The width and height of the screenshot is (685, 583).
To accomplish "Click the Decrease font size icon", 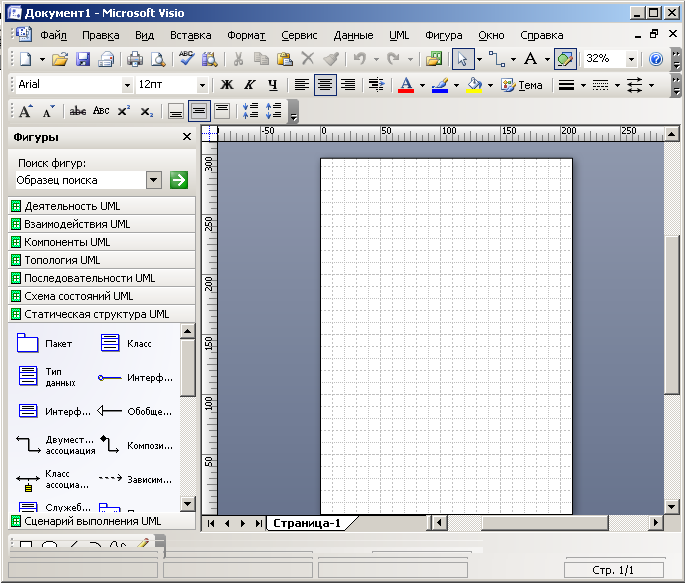I will click(x=48, y=111).
